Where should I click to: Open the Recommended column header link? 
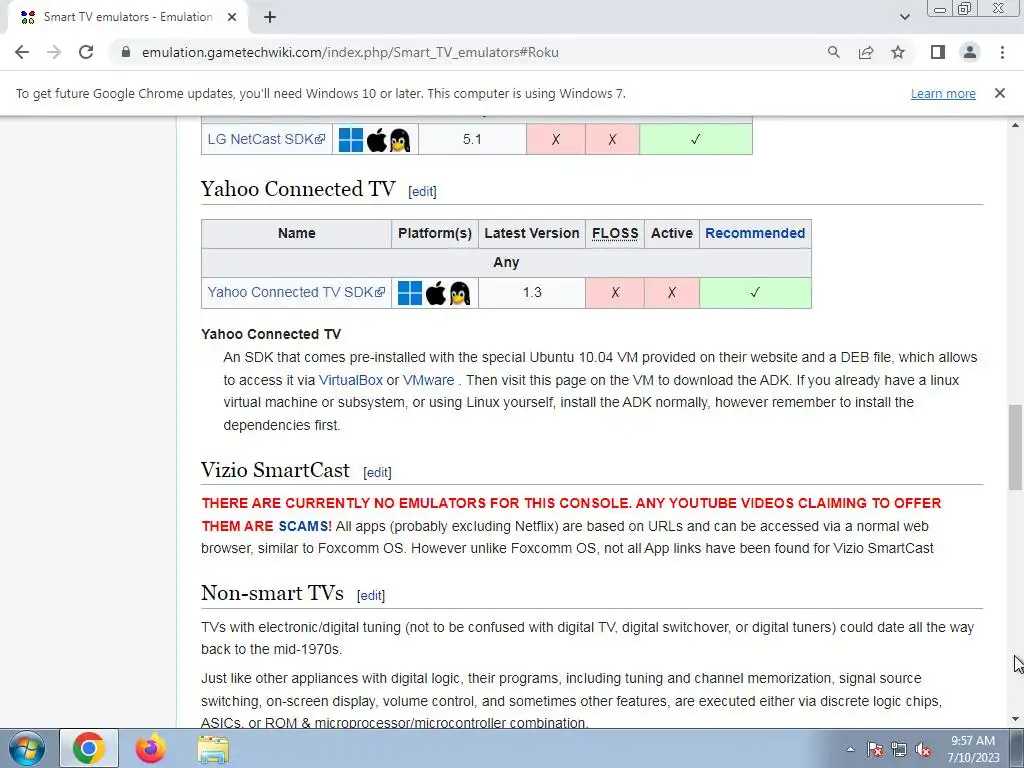click(x=755, y=233)
